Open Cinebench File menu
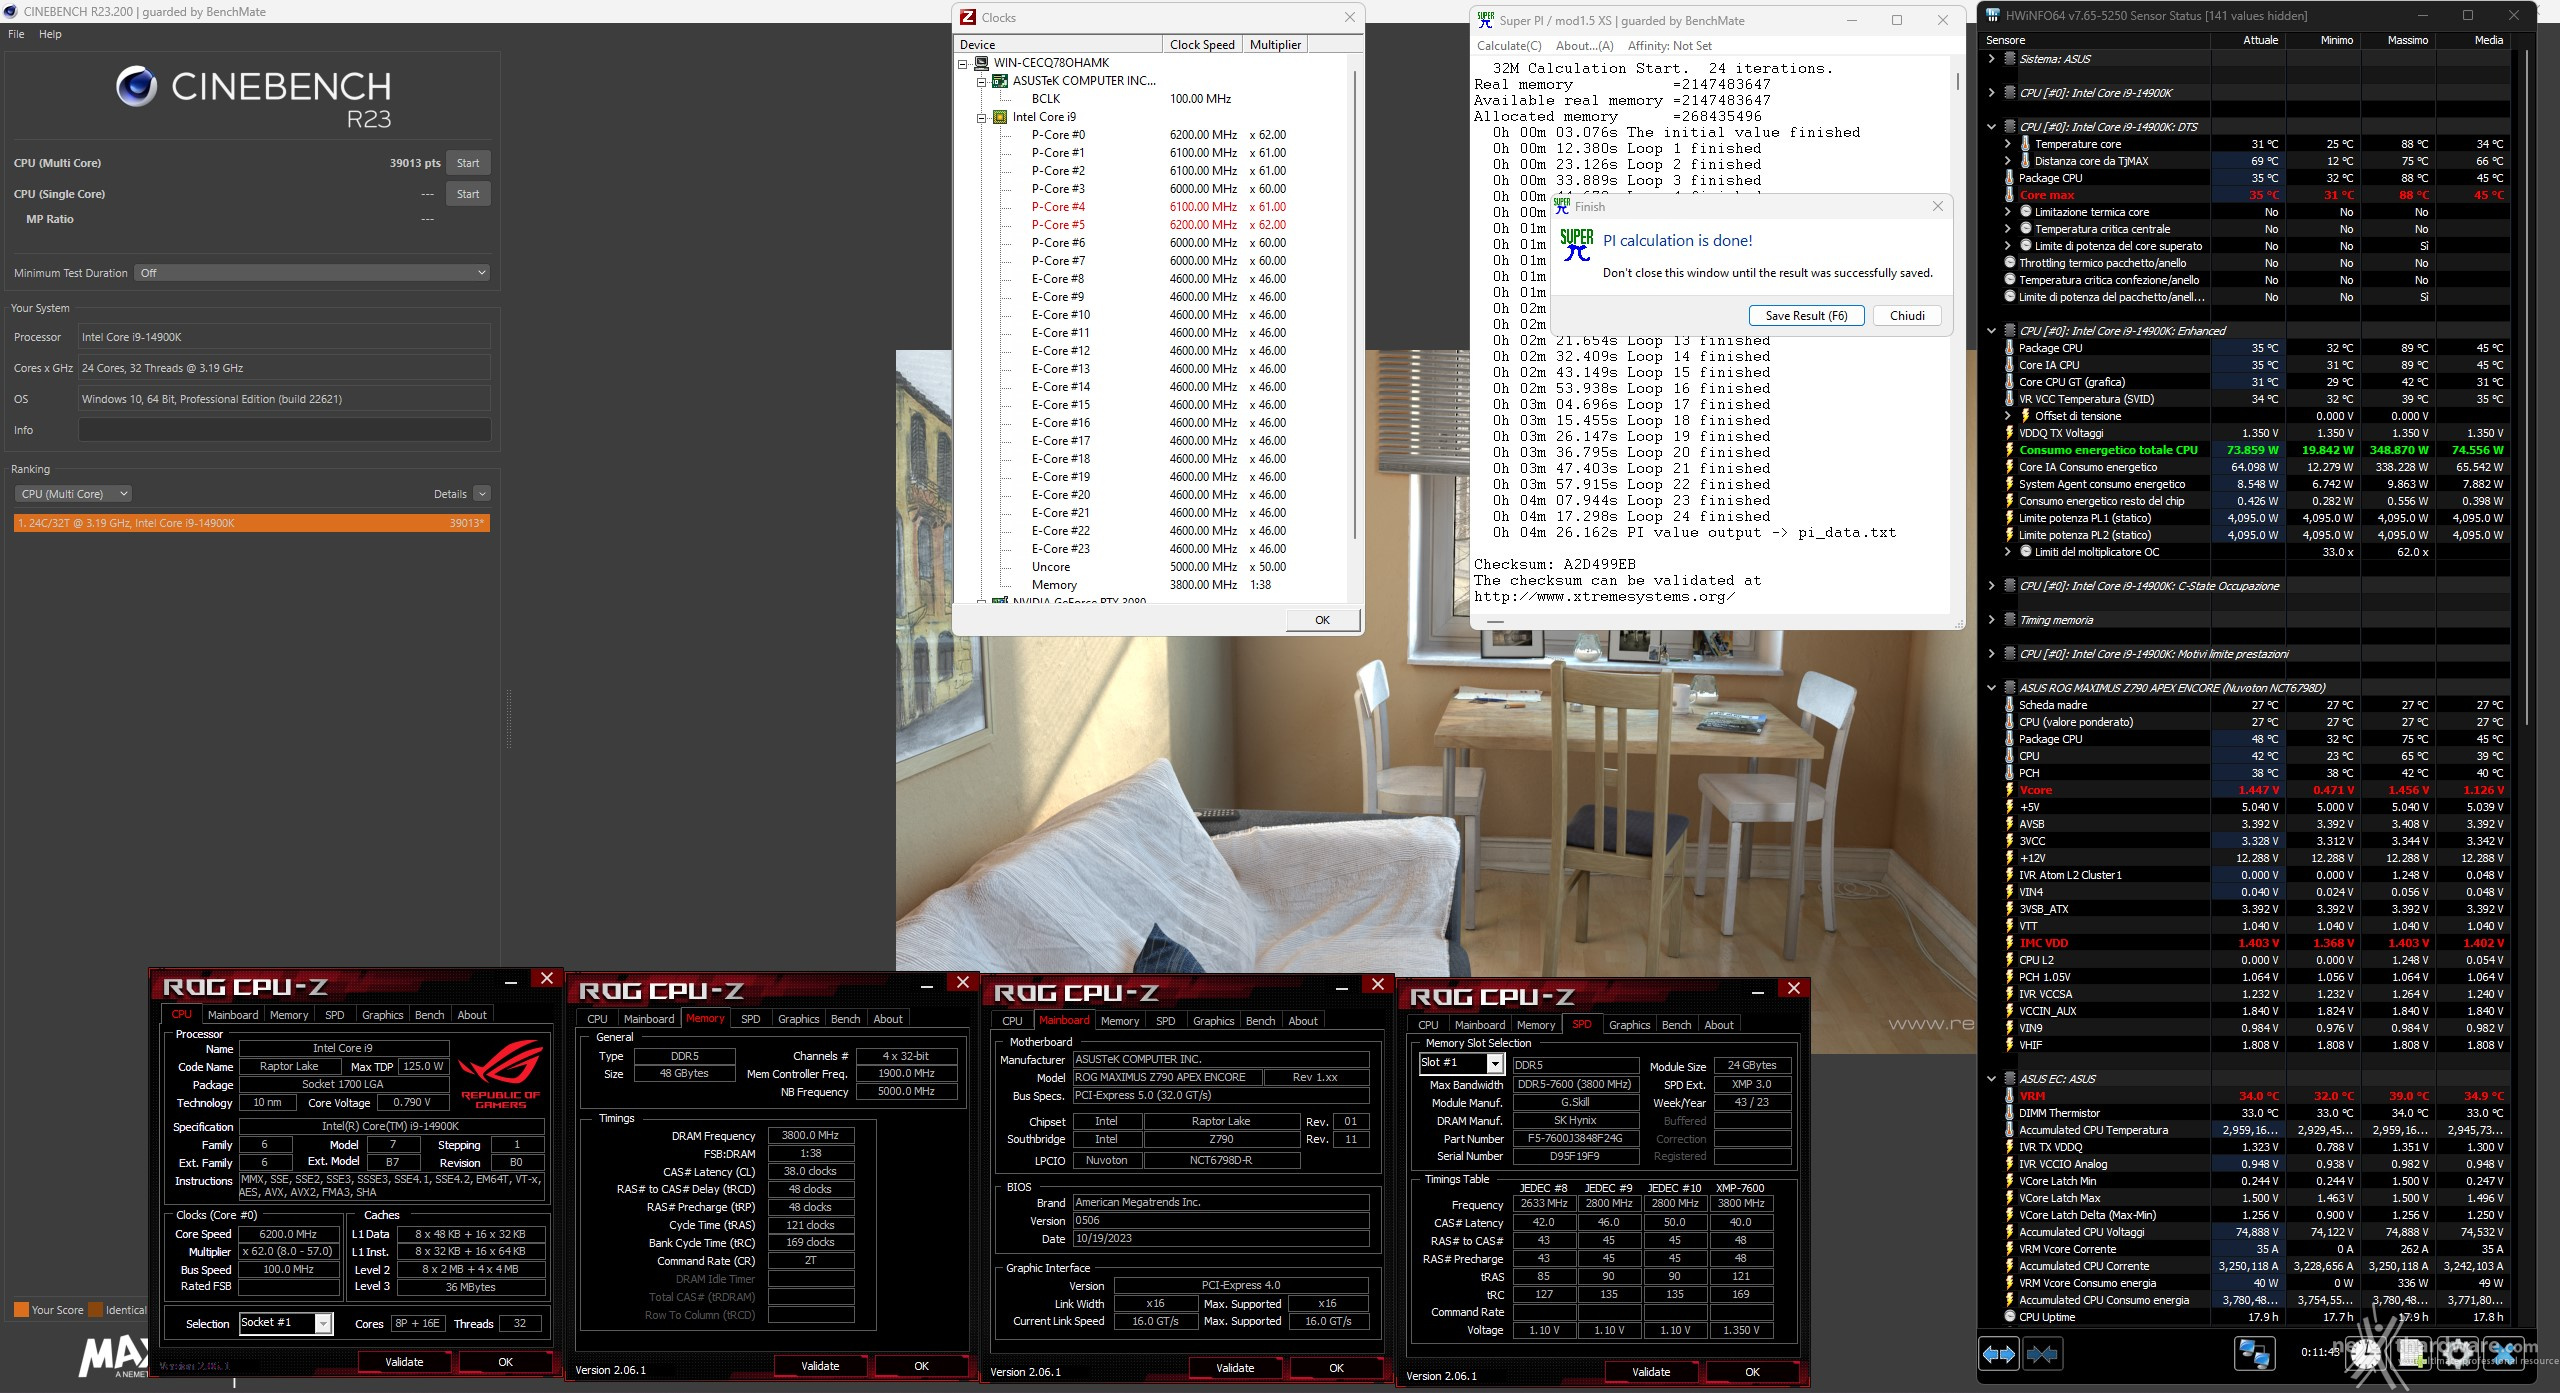Image resolution: width=2560 pixels, height=1393 pixels. tap(16, 34)
